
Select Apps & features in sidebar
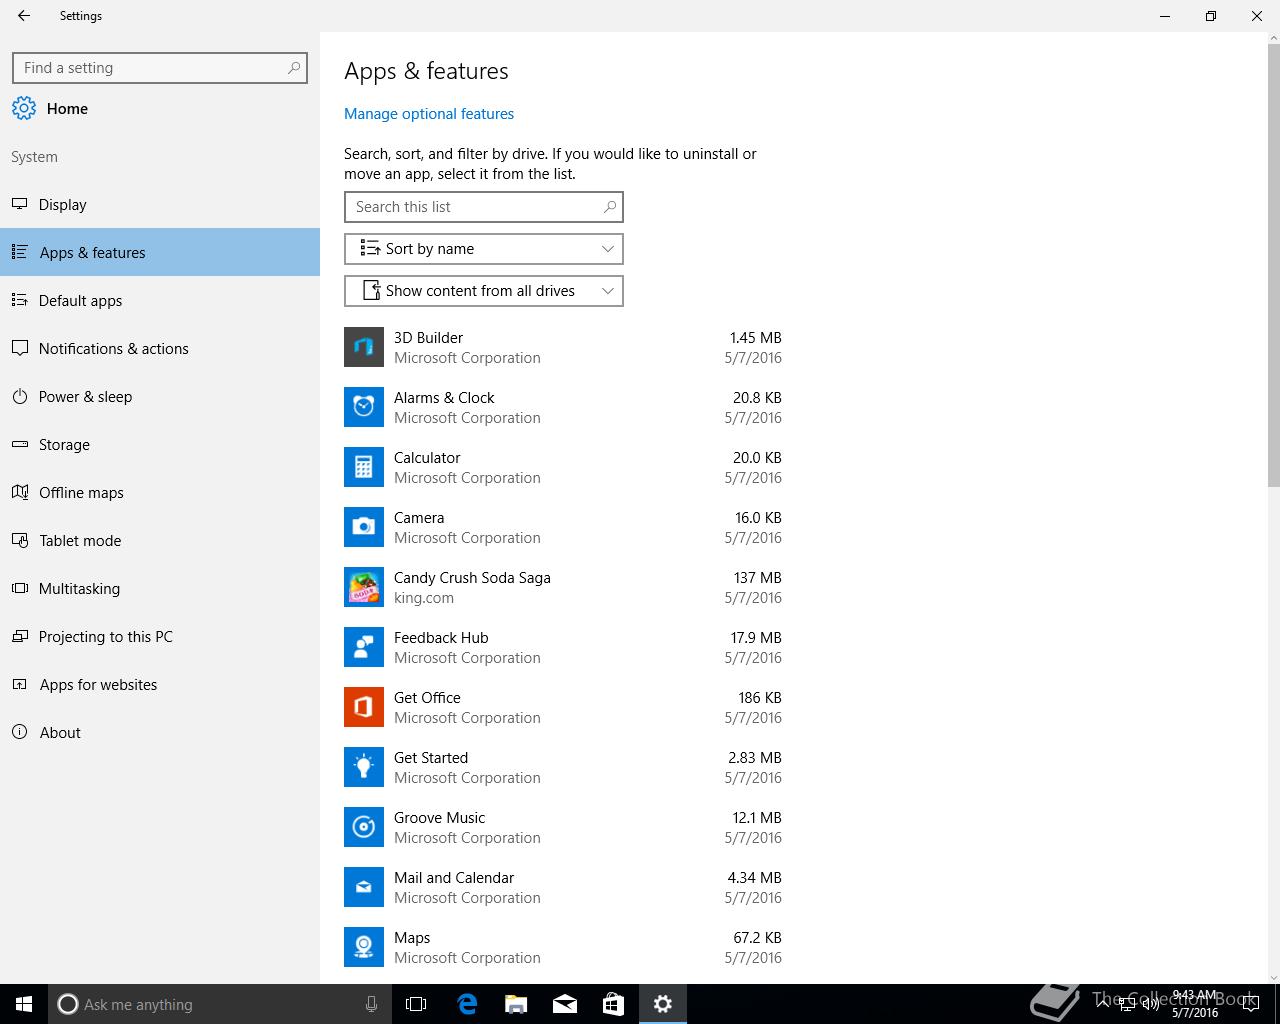pyautogui.click(x=160, y=253)
